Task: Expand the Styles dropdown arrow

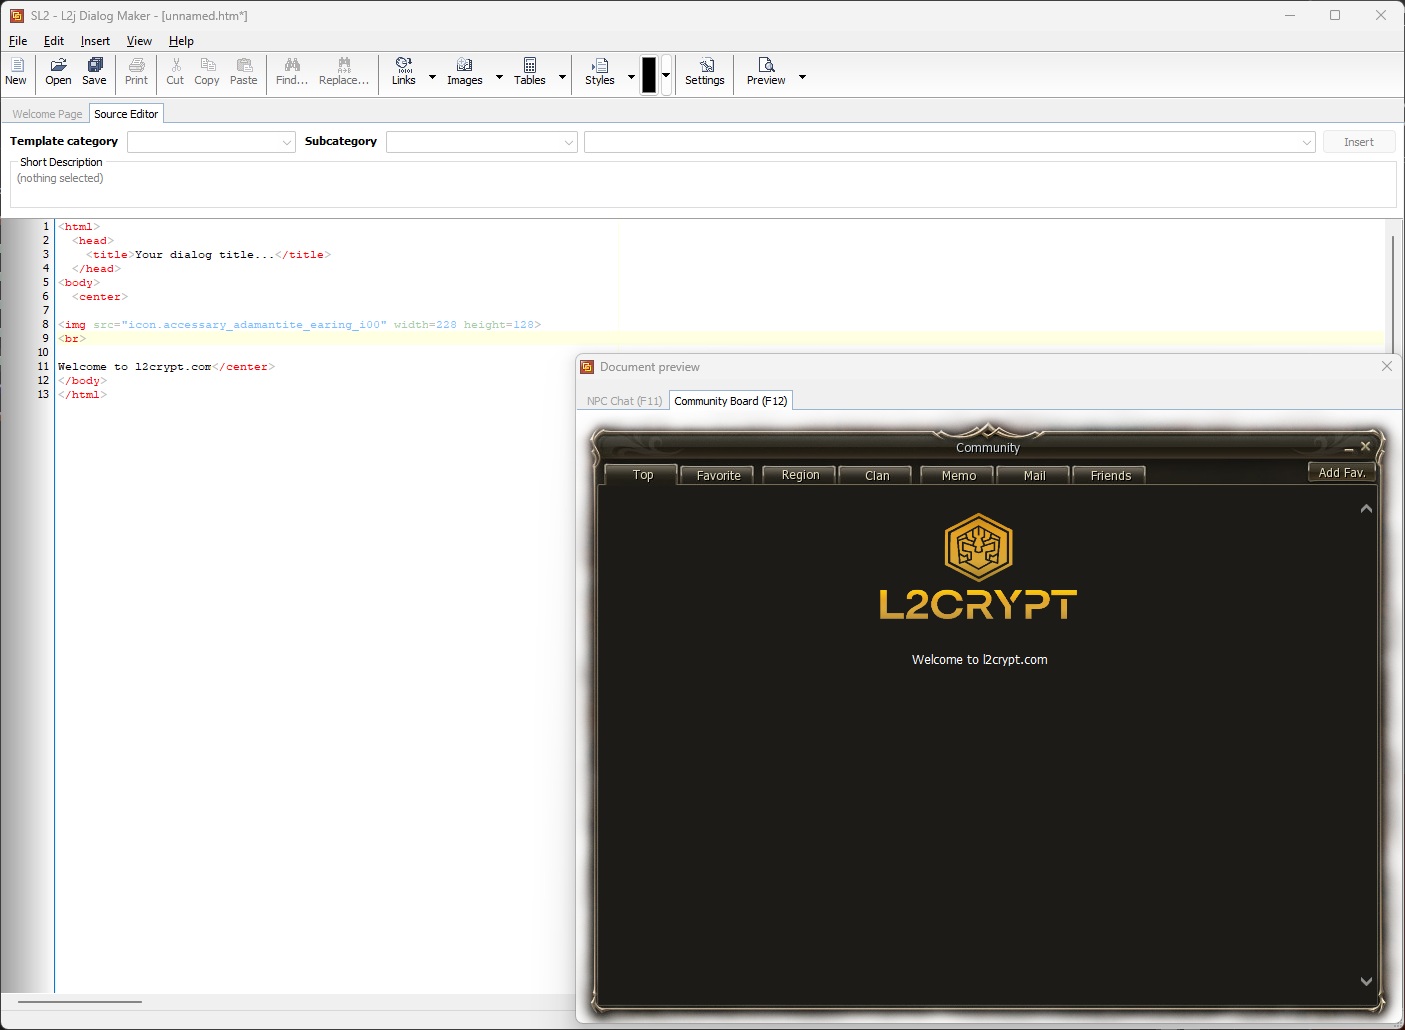Action: (631, 77)
